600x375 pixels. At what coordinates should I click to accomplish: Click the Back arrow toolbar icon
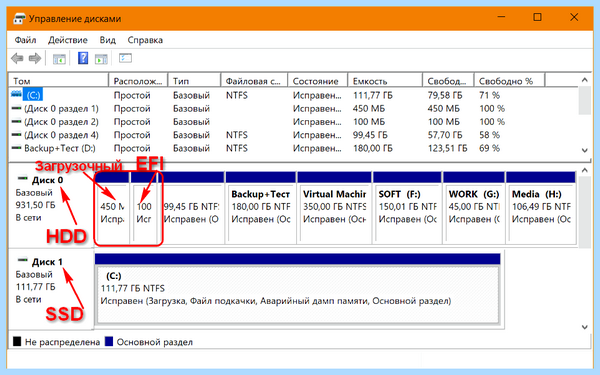coord(17,59)
